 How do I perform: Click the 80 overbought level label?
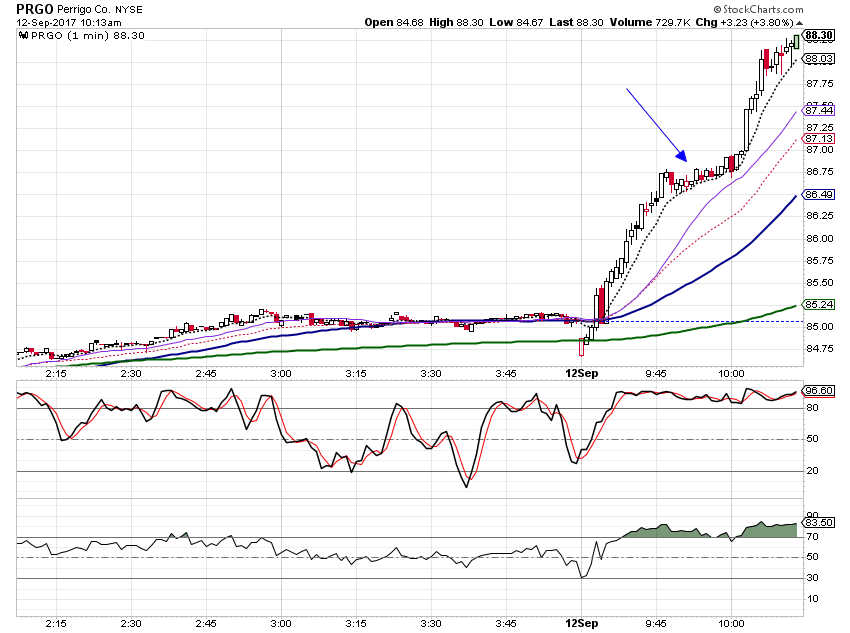coord(812,408)
